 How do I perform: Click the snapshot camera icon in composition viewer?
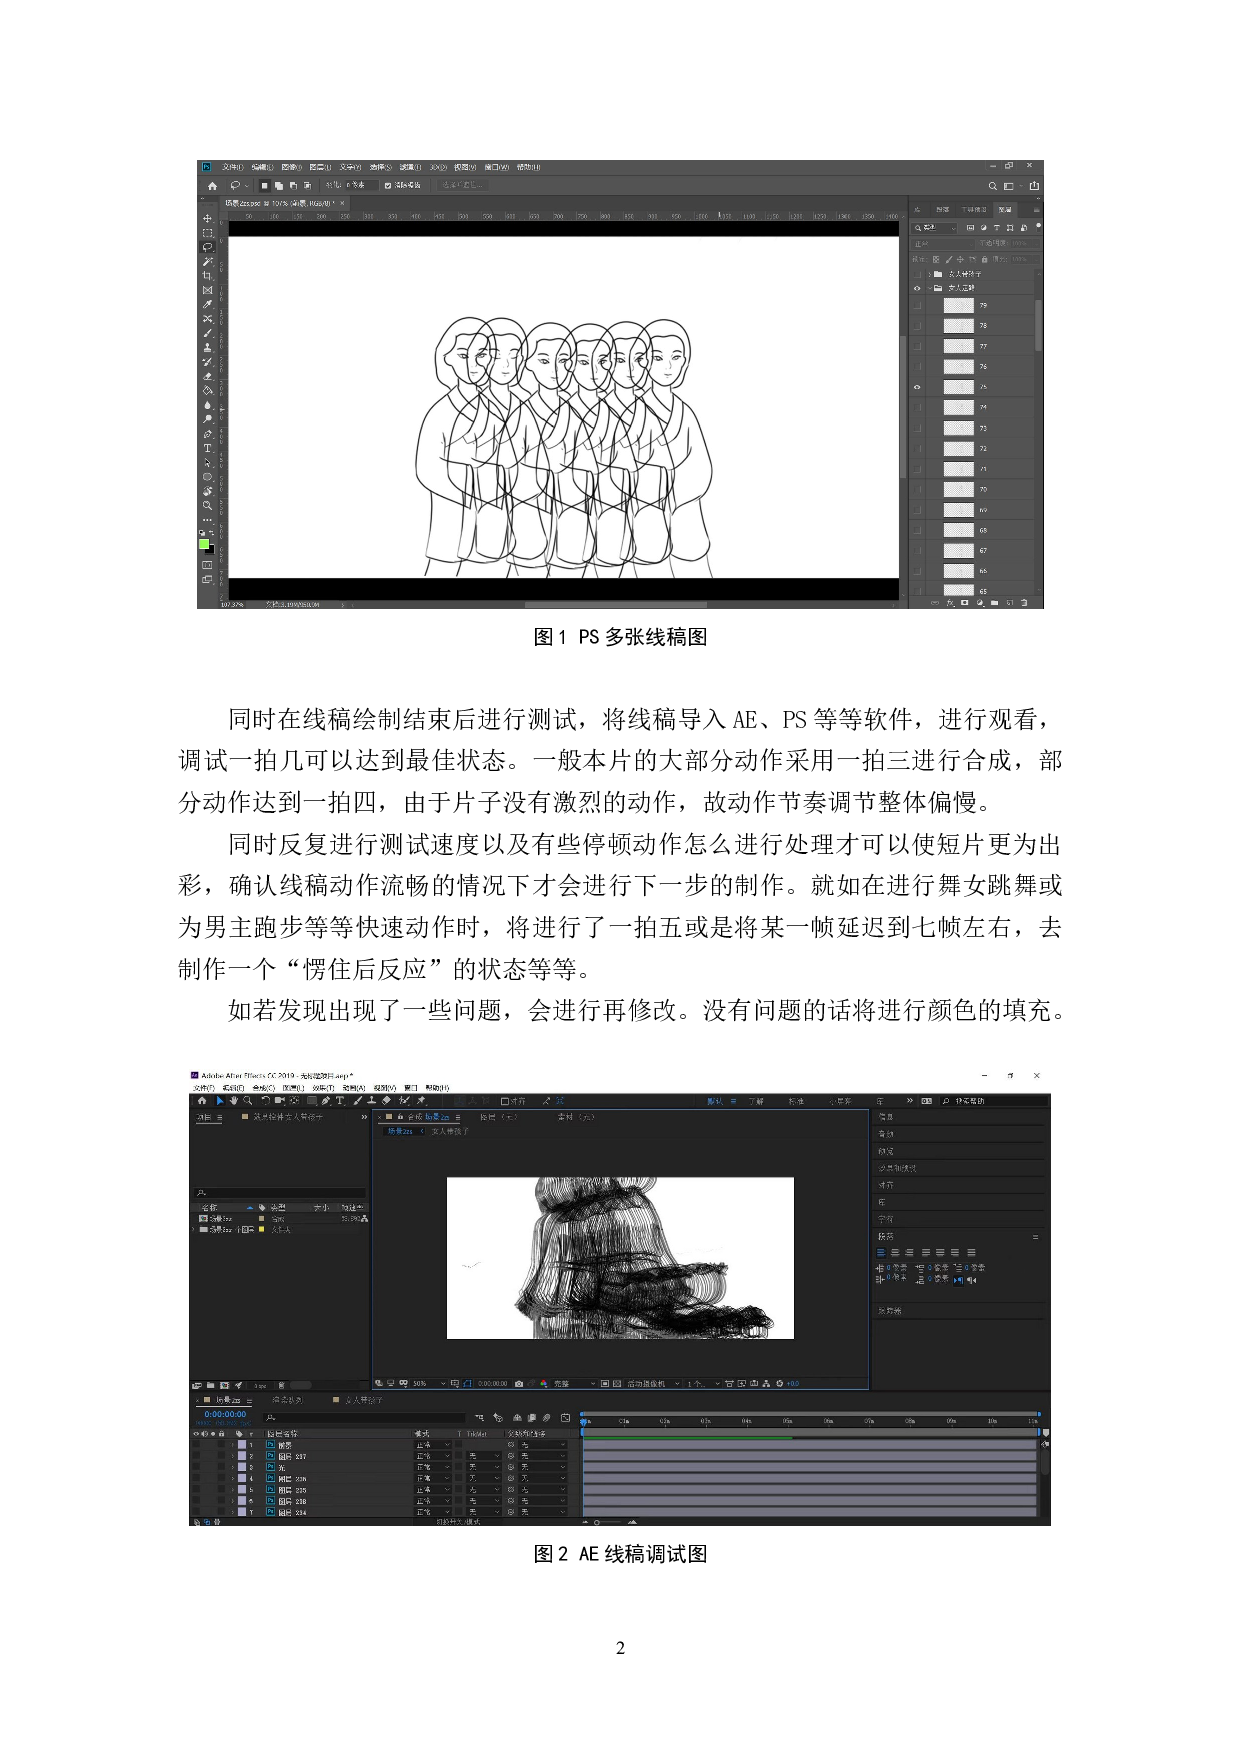[519, 1384]
